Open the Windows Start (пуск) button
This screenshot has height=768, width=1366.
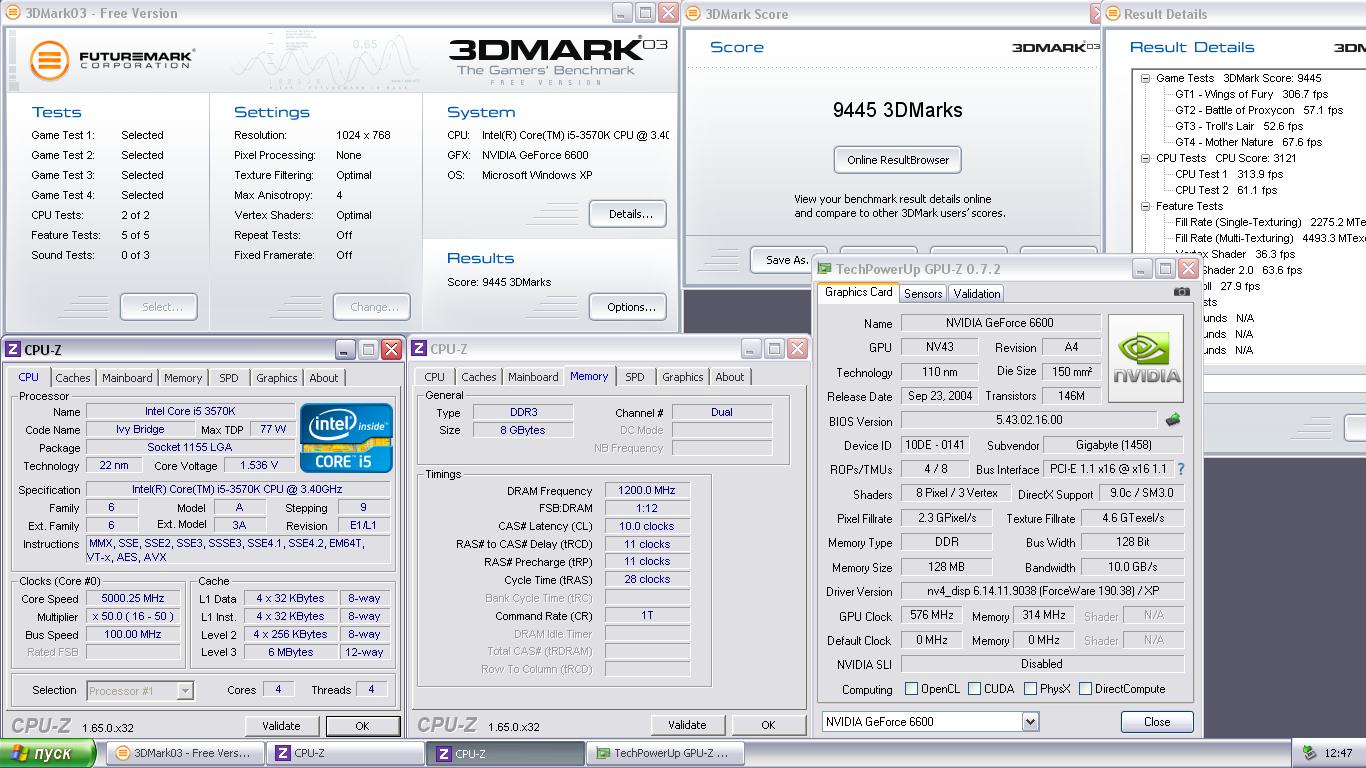point(47,753)
